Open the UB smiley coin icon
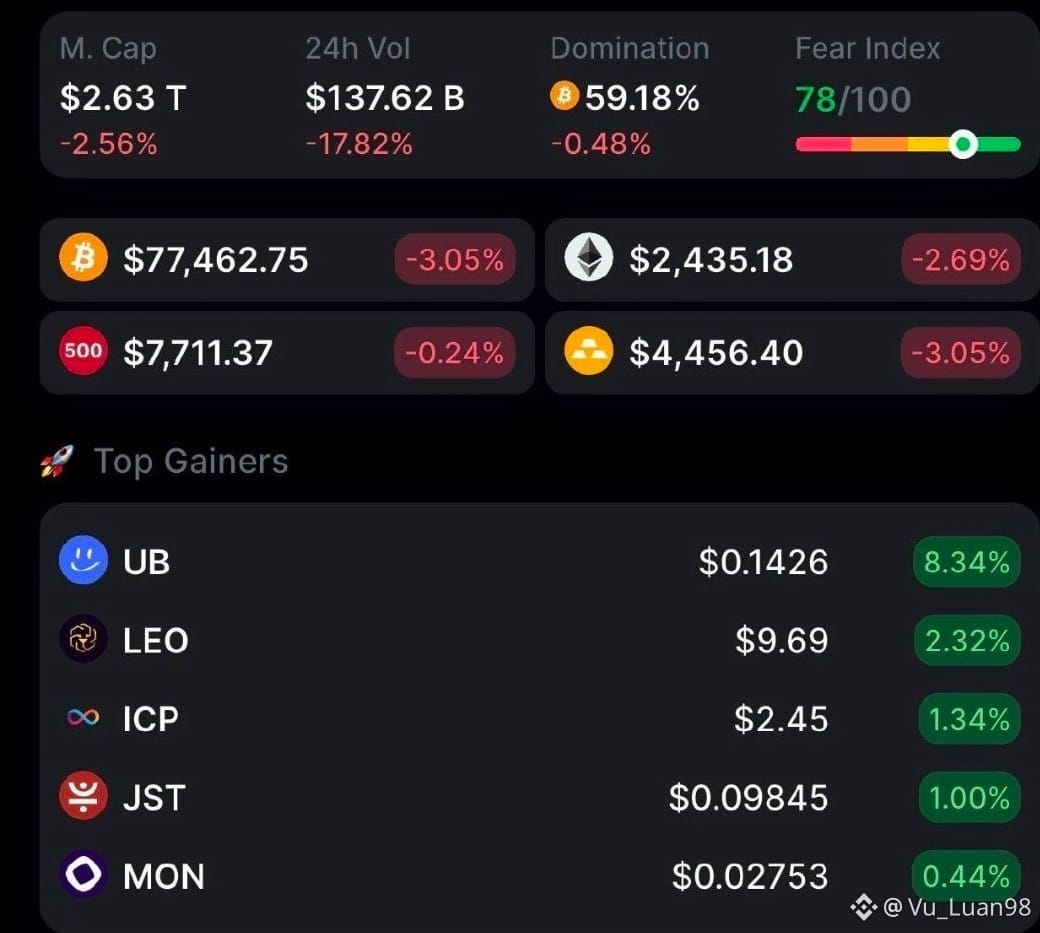This screenshot has height=933, width=1040. click(x=84, y=560)
